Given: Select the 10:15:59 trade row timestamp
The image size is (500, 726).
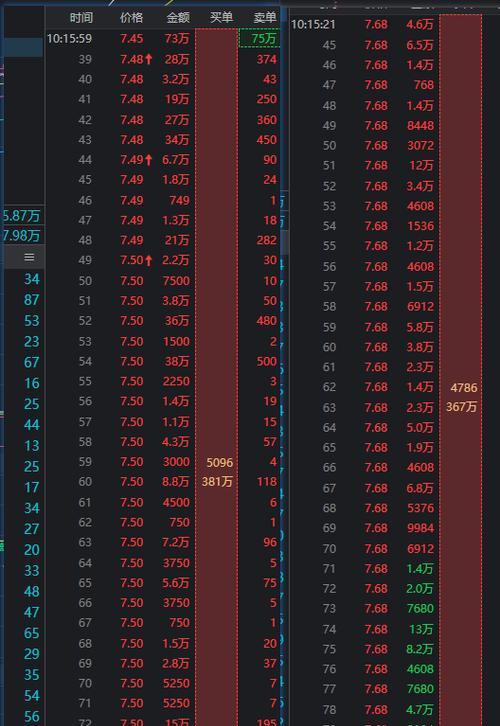Looking at the screenshot, I should point(69,38).
